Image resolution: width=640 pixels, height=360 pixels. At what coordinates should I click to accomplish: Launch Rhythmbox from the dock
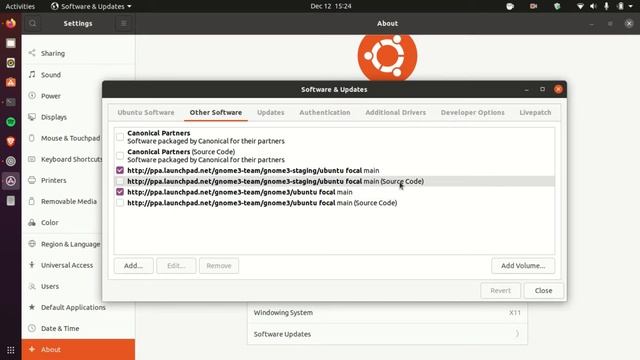tap(11, 62)
